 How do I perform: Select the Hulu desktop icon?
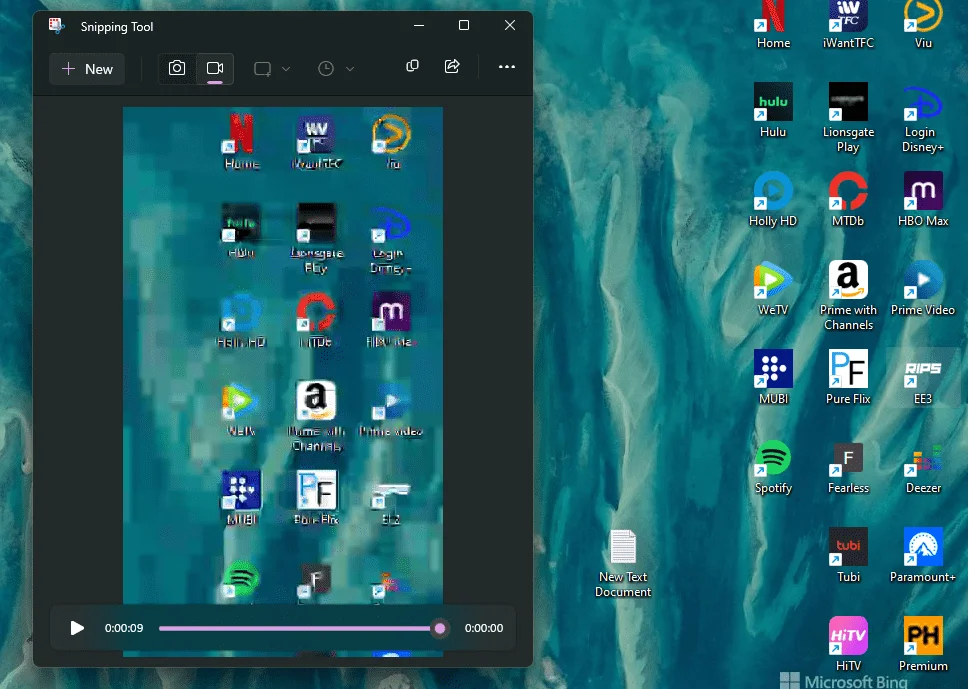coord(773,111)
